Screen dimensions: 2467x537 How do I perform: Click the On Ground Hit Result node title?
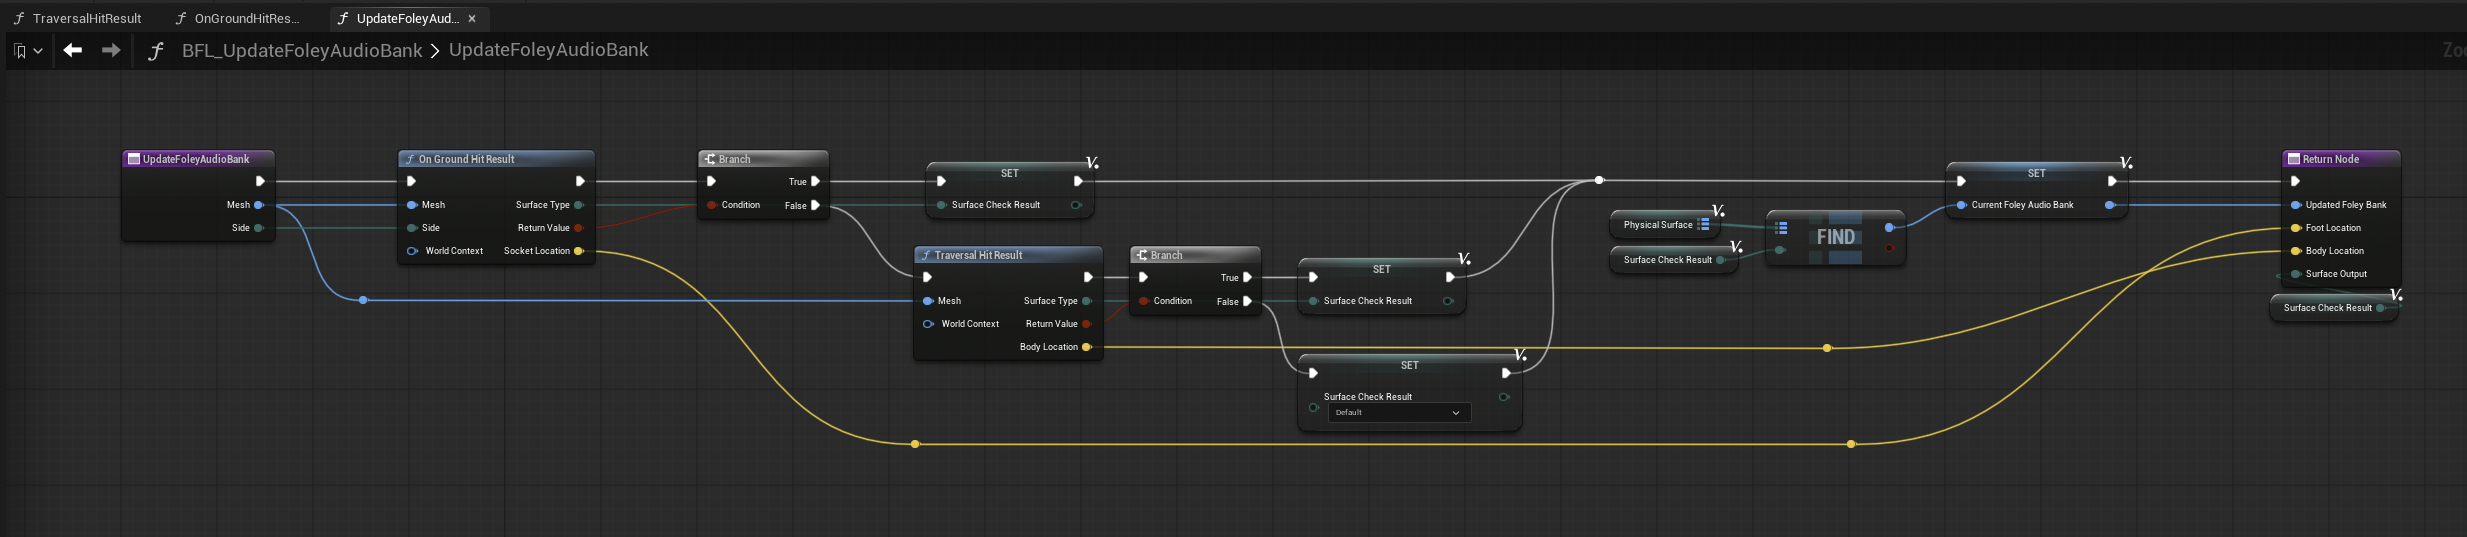pos(496,159)
